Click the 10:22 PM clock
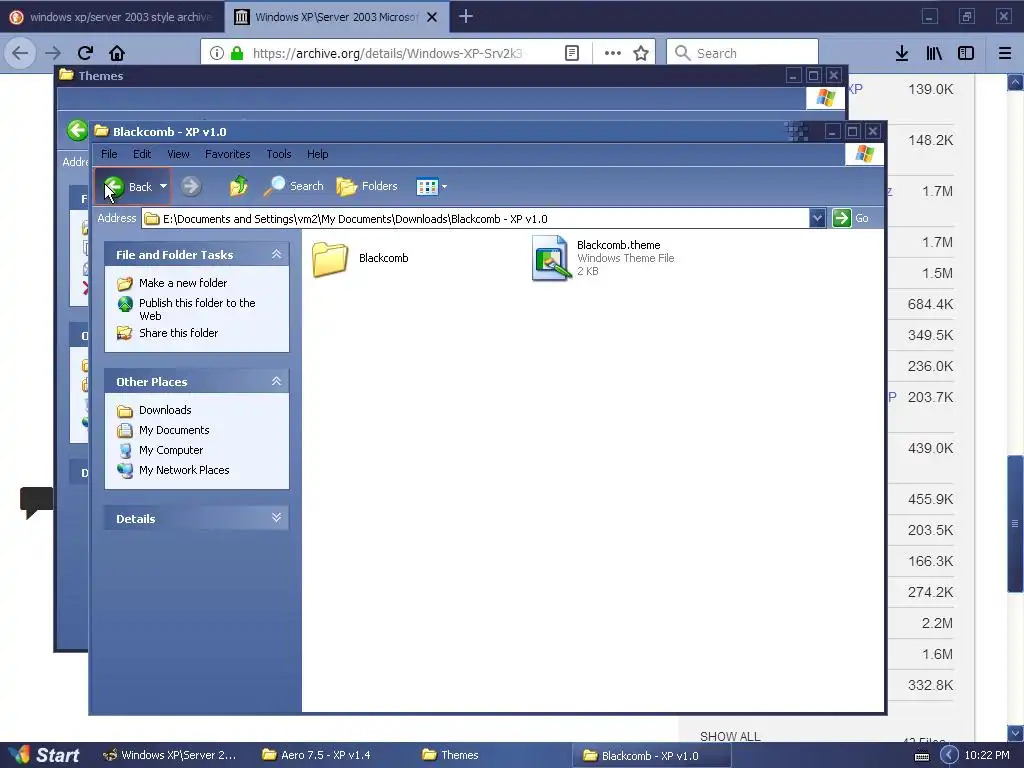The image size is (1024, 768). [987, 755]
